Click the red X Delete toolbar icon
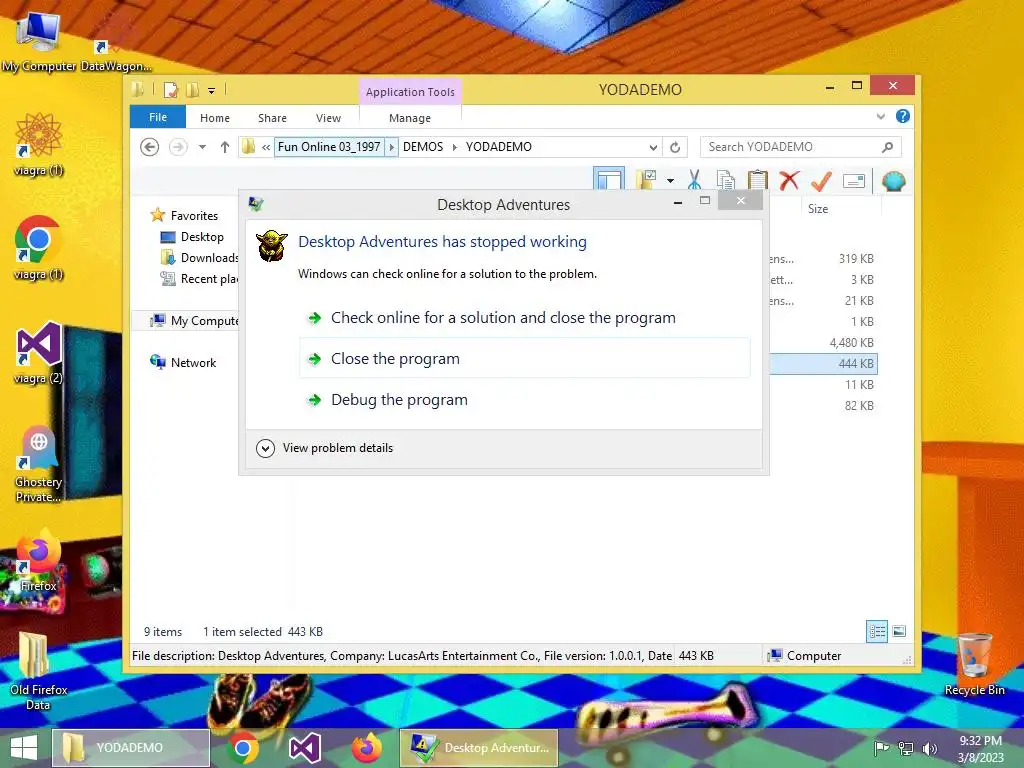The height and width of the screenshot is (768, 1024). (789, 180)
